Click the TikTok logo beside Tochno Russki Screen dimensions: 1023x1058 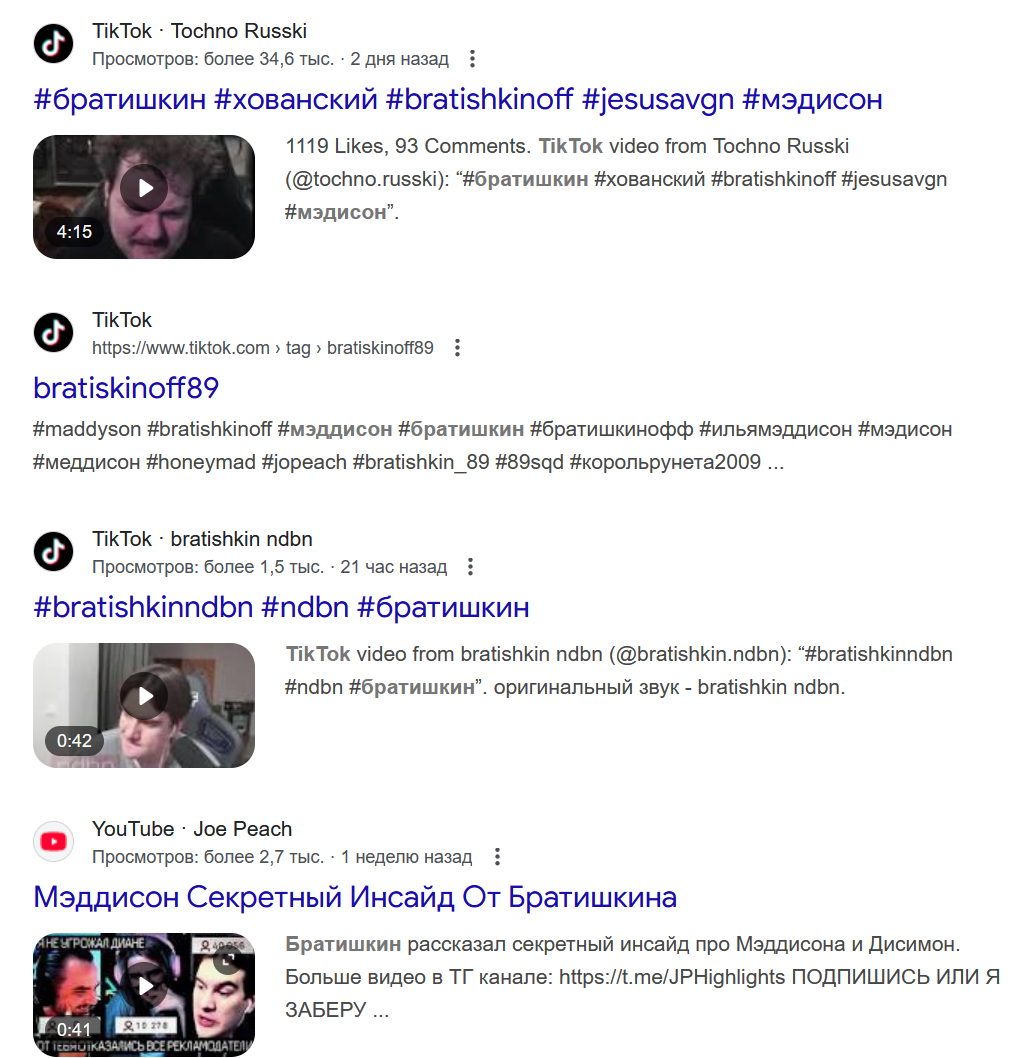[x=53, y=44]
